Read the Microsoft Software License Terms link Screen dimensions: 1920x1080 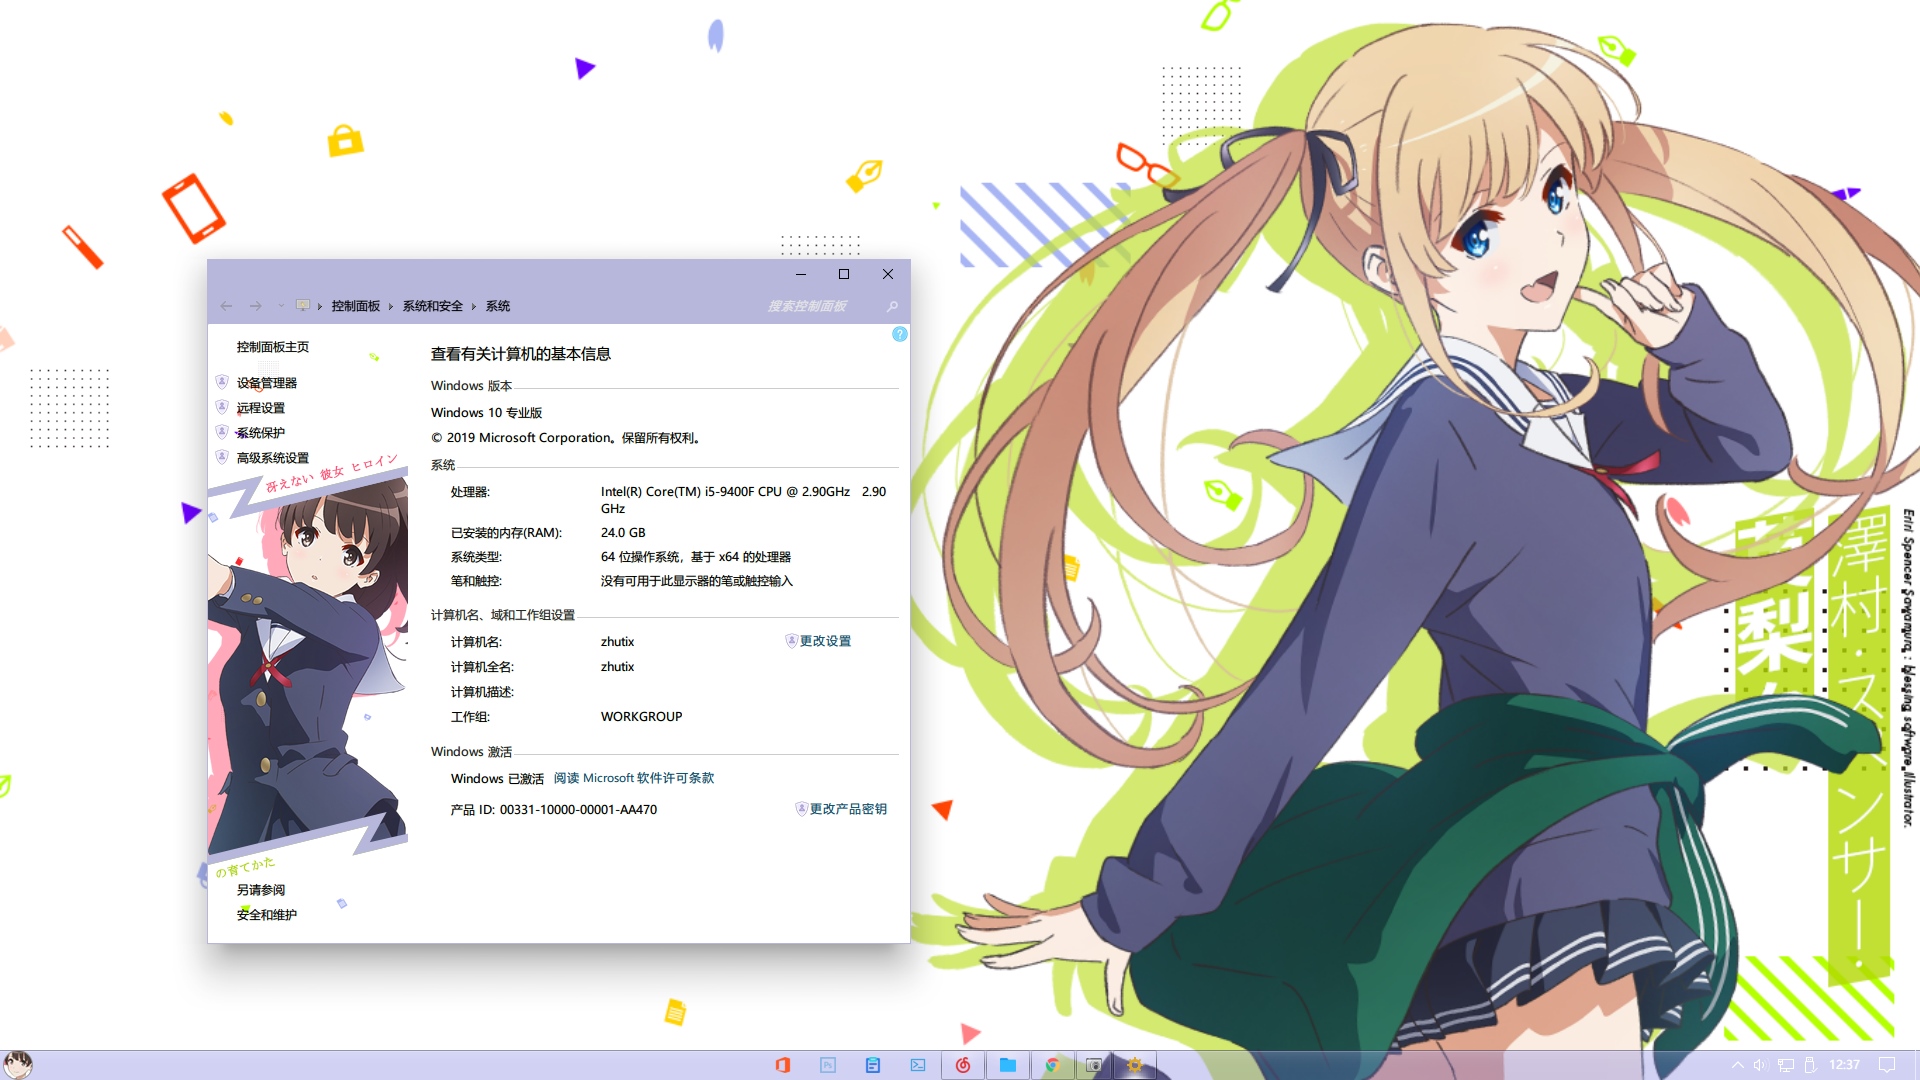634,778
